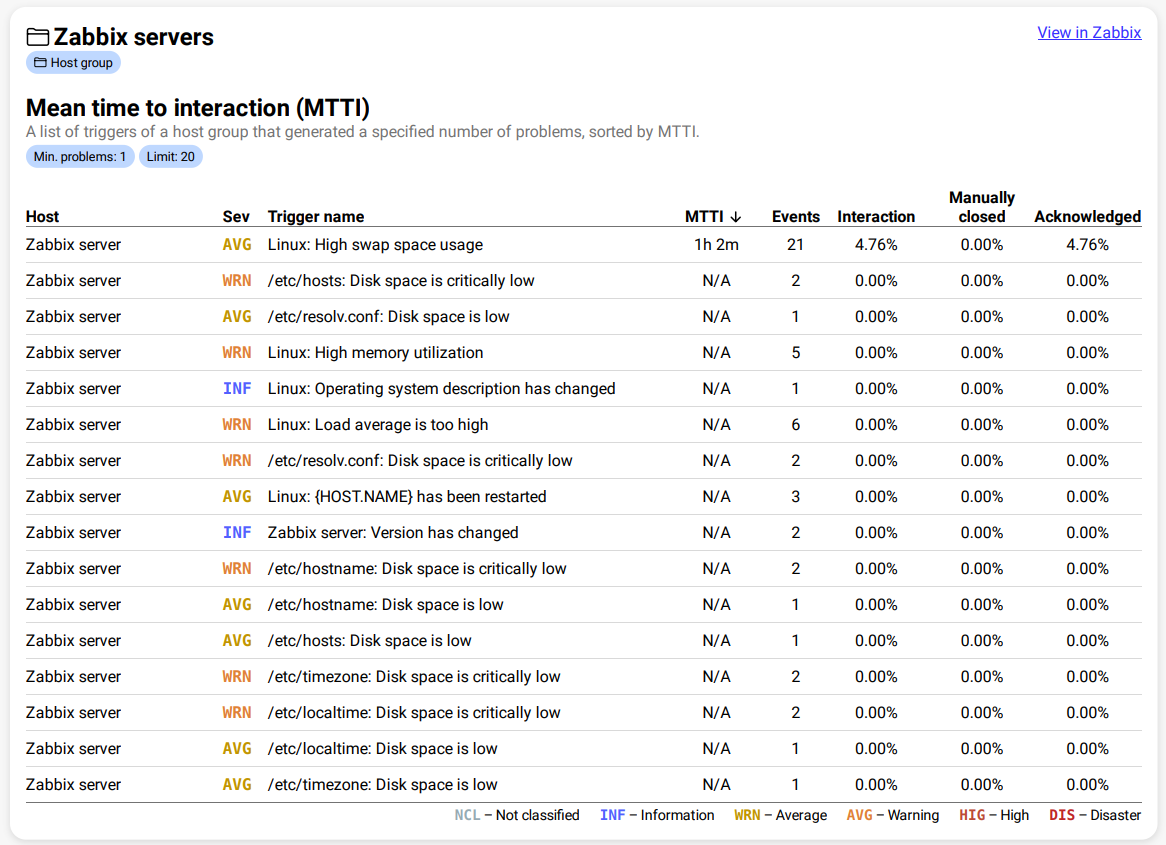Screen dimensions: 1166x845
Task: Open the Min. problems filter chip
Action: click(x=80, y=156)
